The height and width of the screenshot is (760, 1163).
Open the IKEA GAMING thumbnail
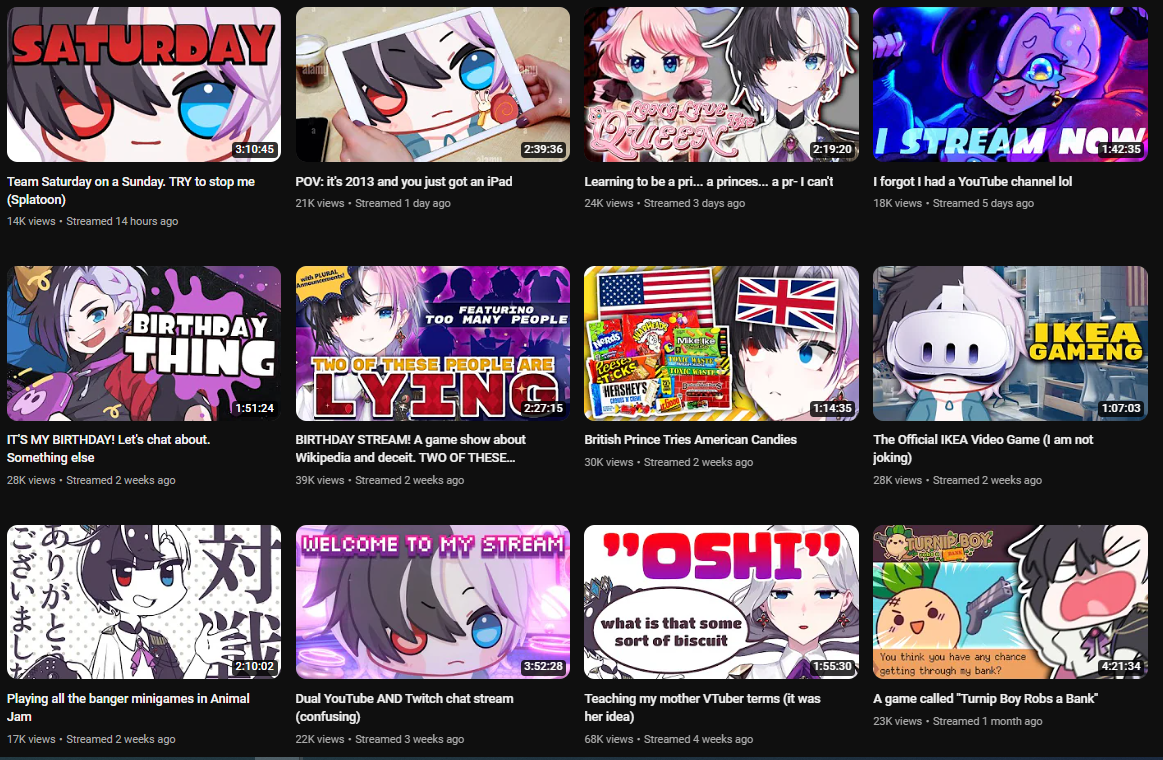click(x=1010, y=343)
